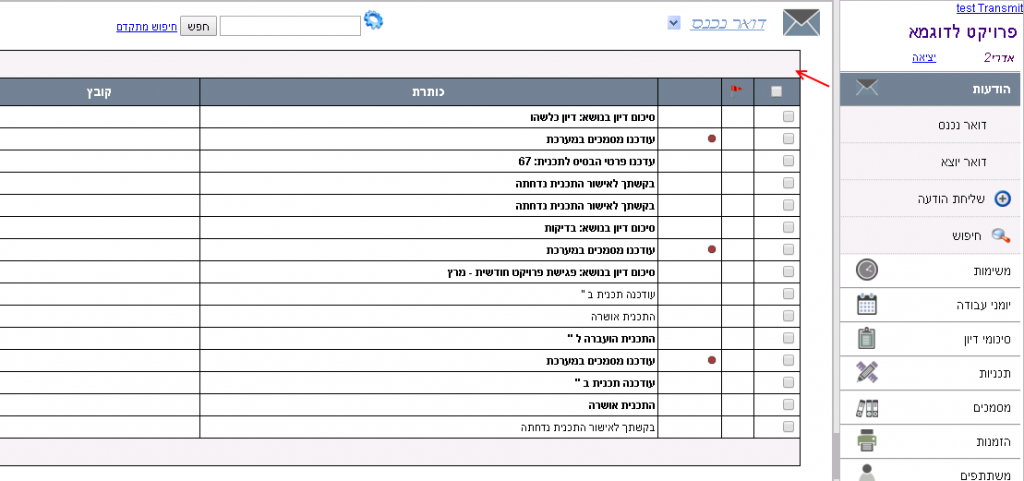The image size is (1024, 481).
Task: Open the חיפוש מתקדם advanced search link
Action: tap(145, 26)
